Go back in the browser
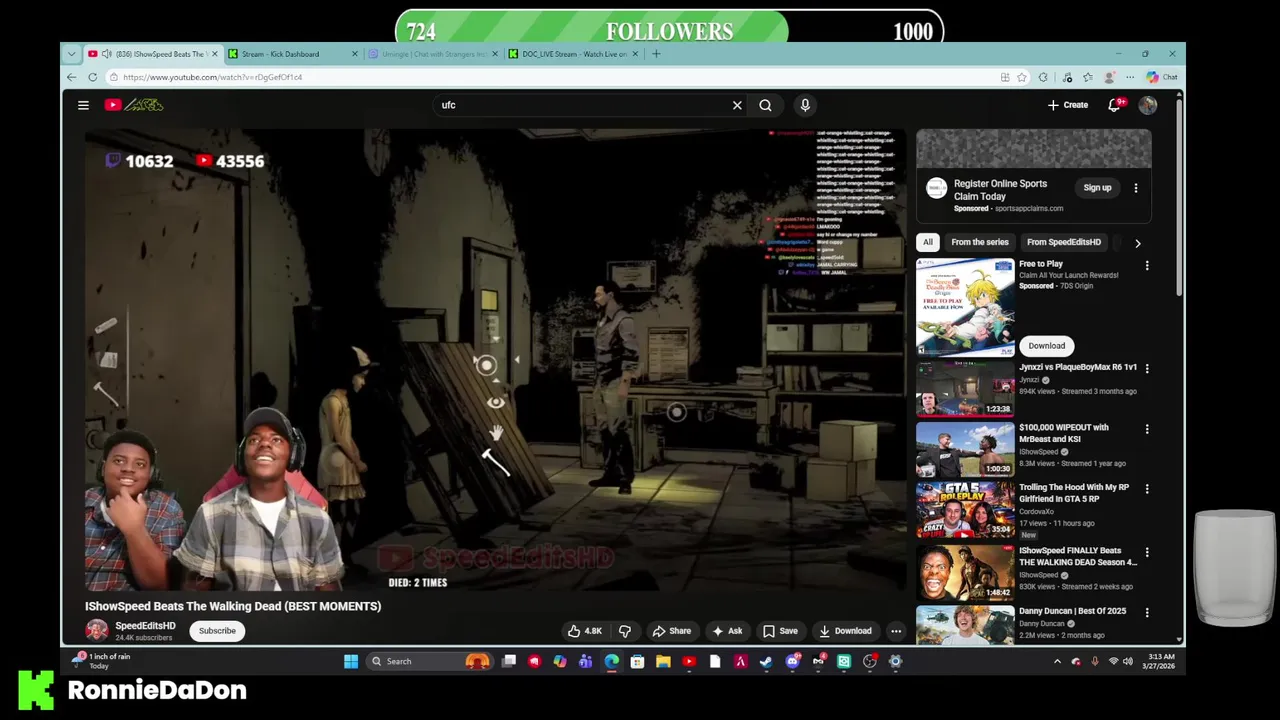This screenshot has width=1280, height=720. (x=71, y=77)
